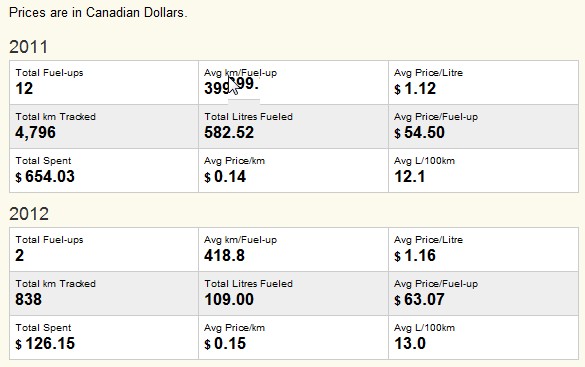This screenshot has height=367, width=585.
Task: Select the 2011 Total Spent $654.03
Action: tap(45, 176)
